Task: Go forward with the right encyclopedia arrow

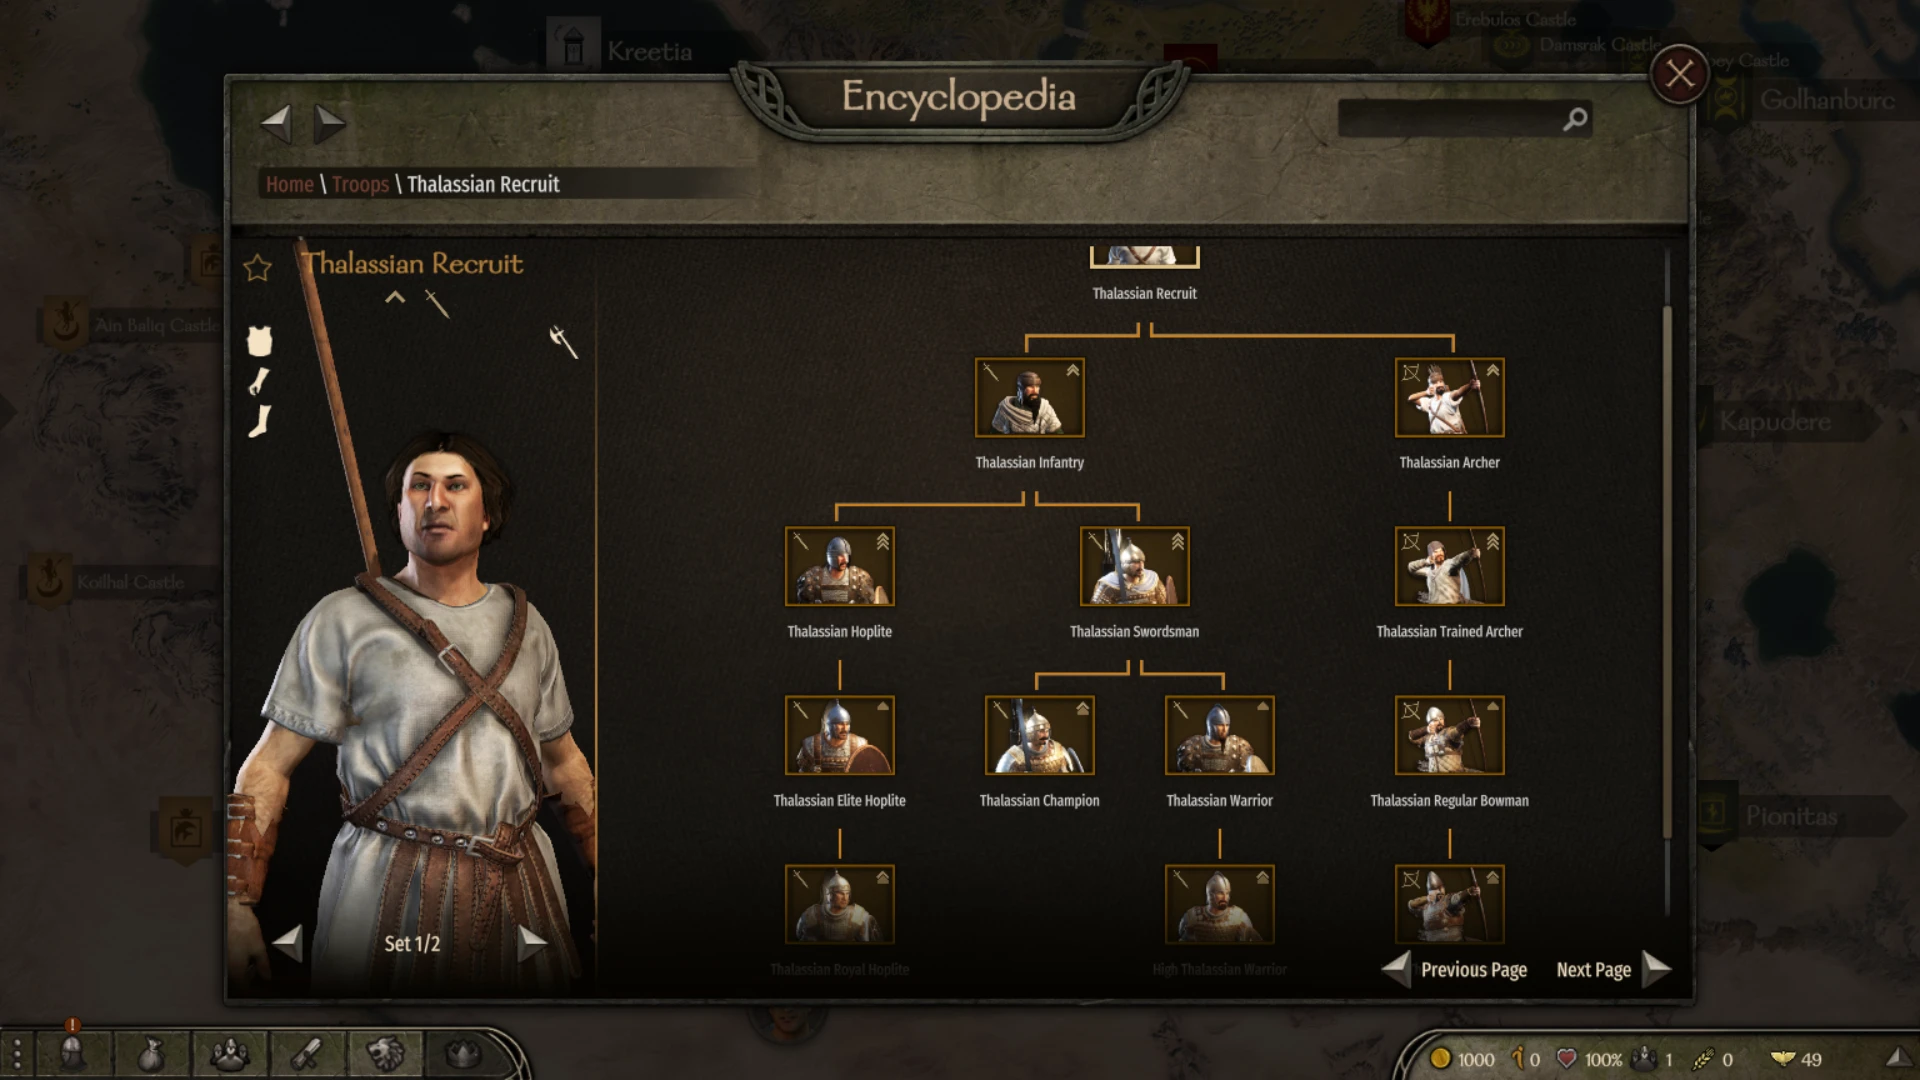Action: click(329, 124)
